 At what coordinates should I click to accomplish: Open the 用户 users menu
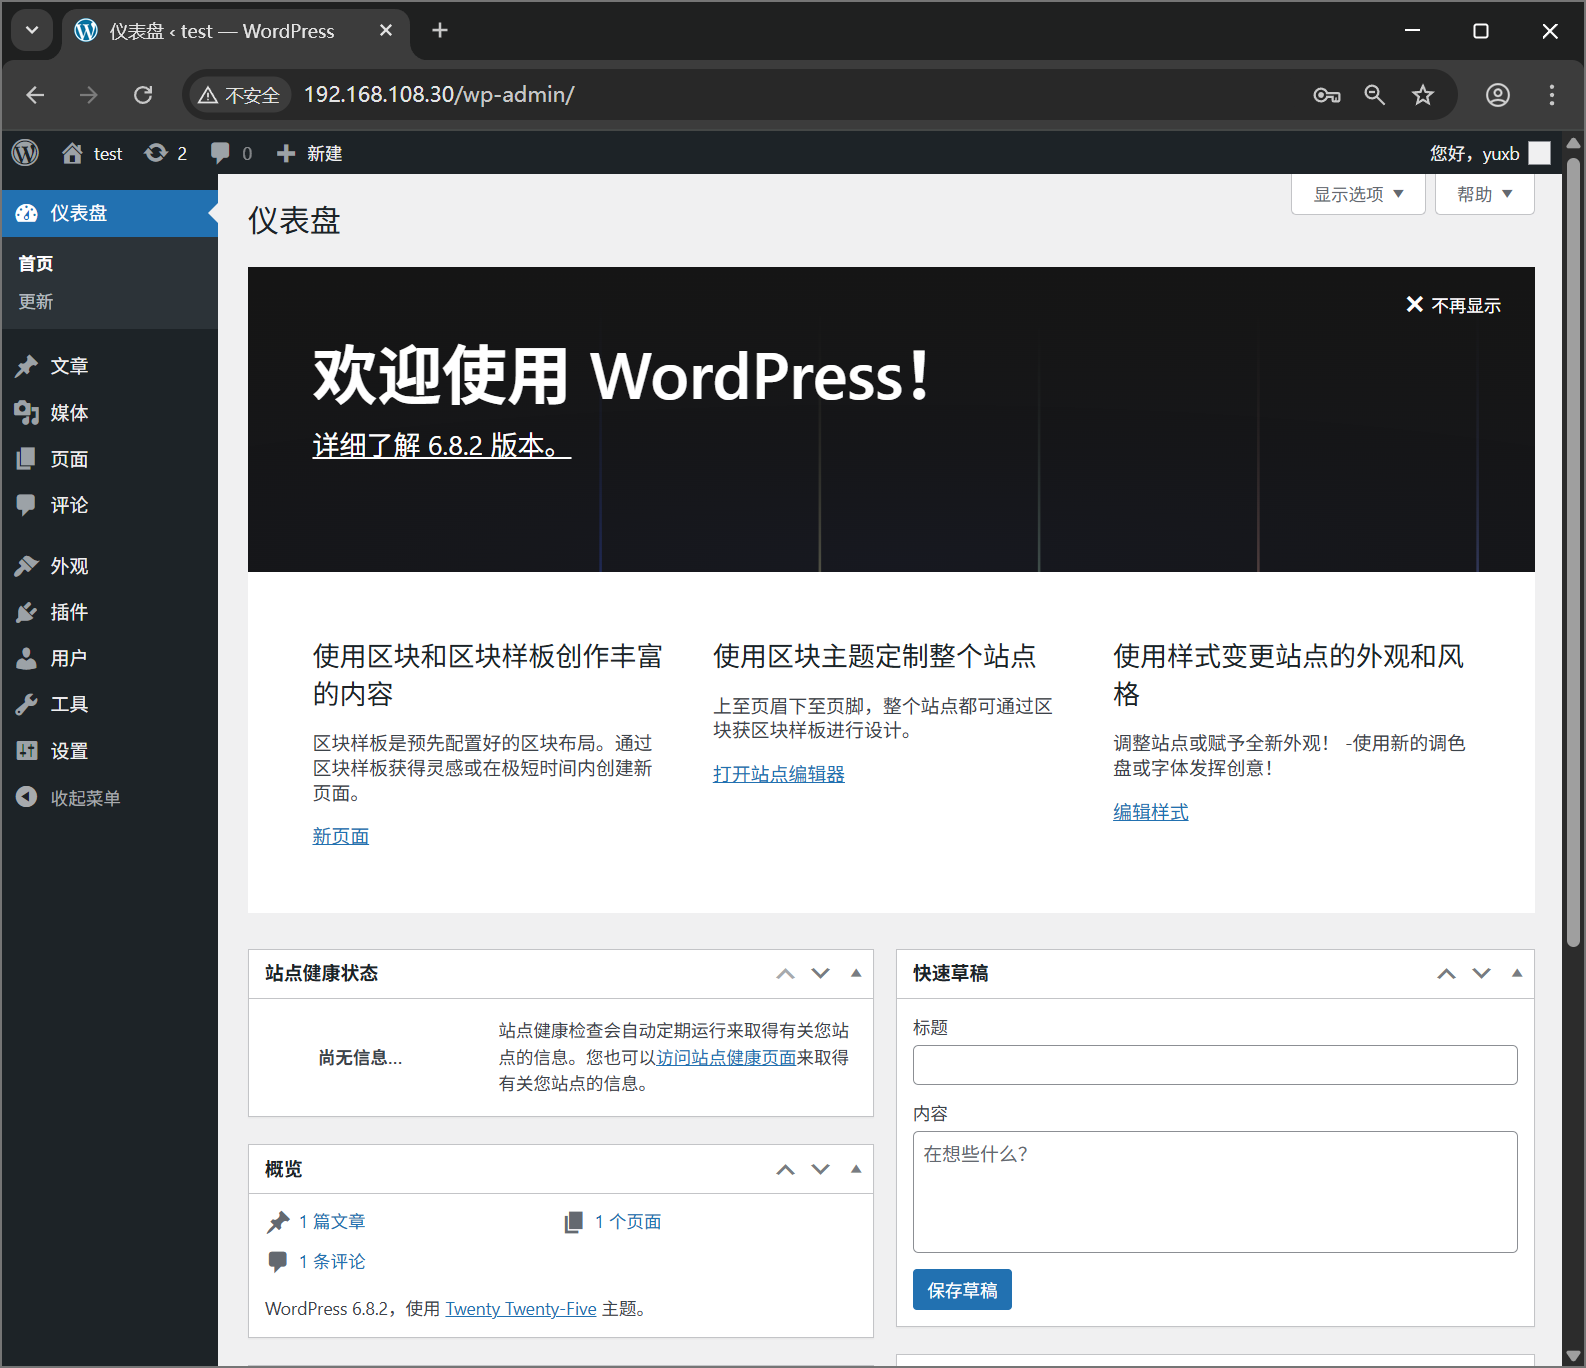(x=109, y=658)
